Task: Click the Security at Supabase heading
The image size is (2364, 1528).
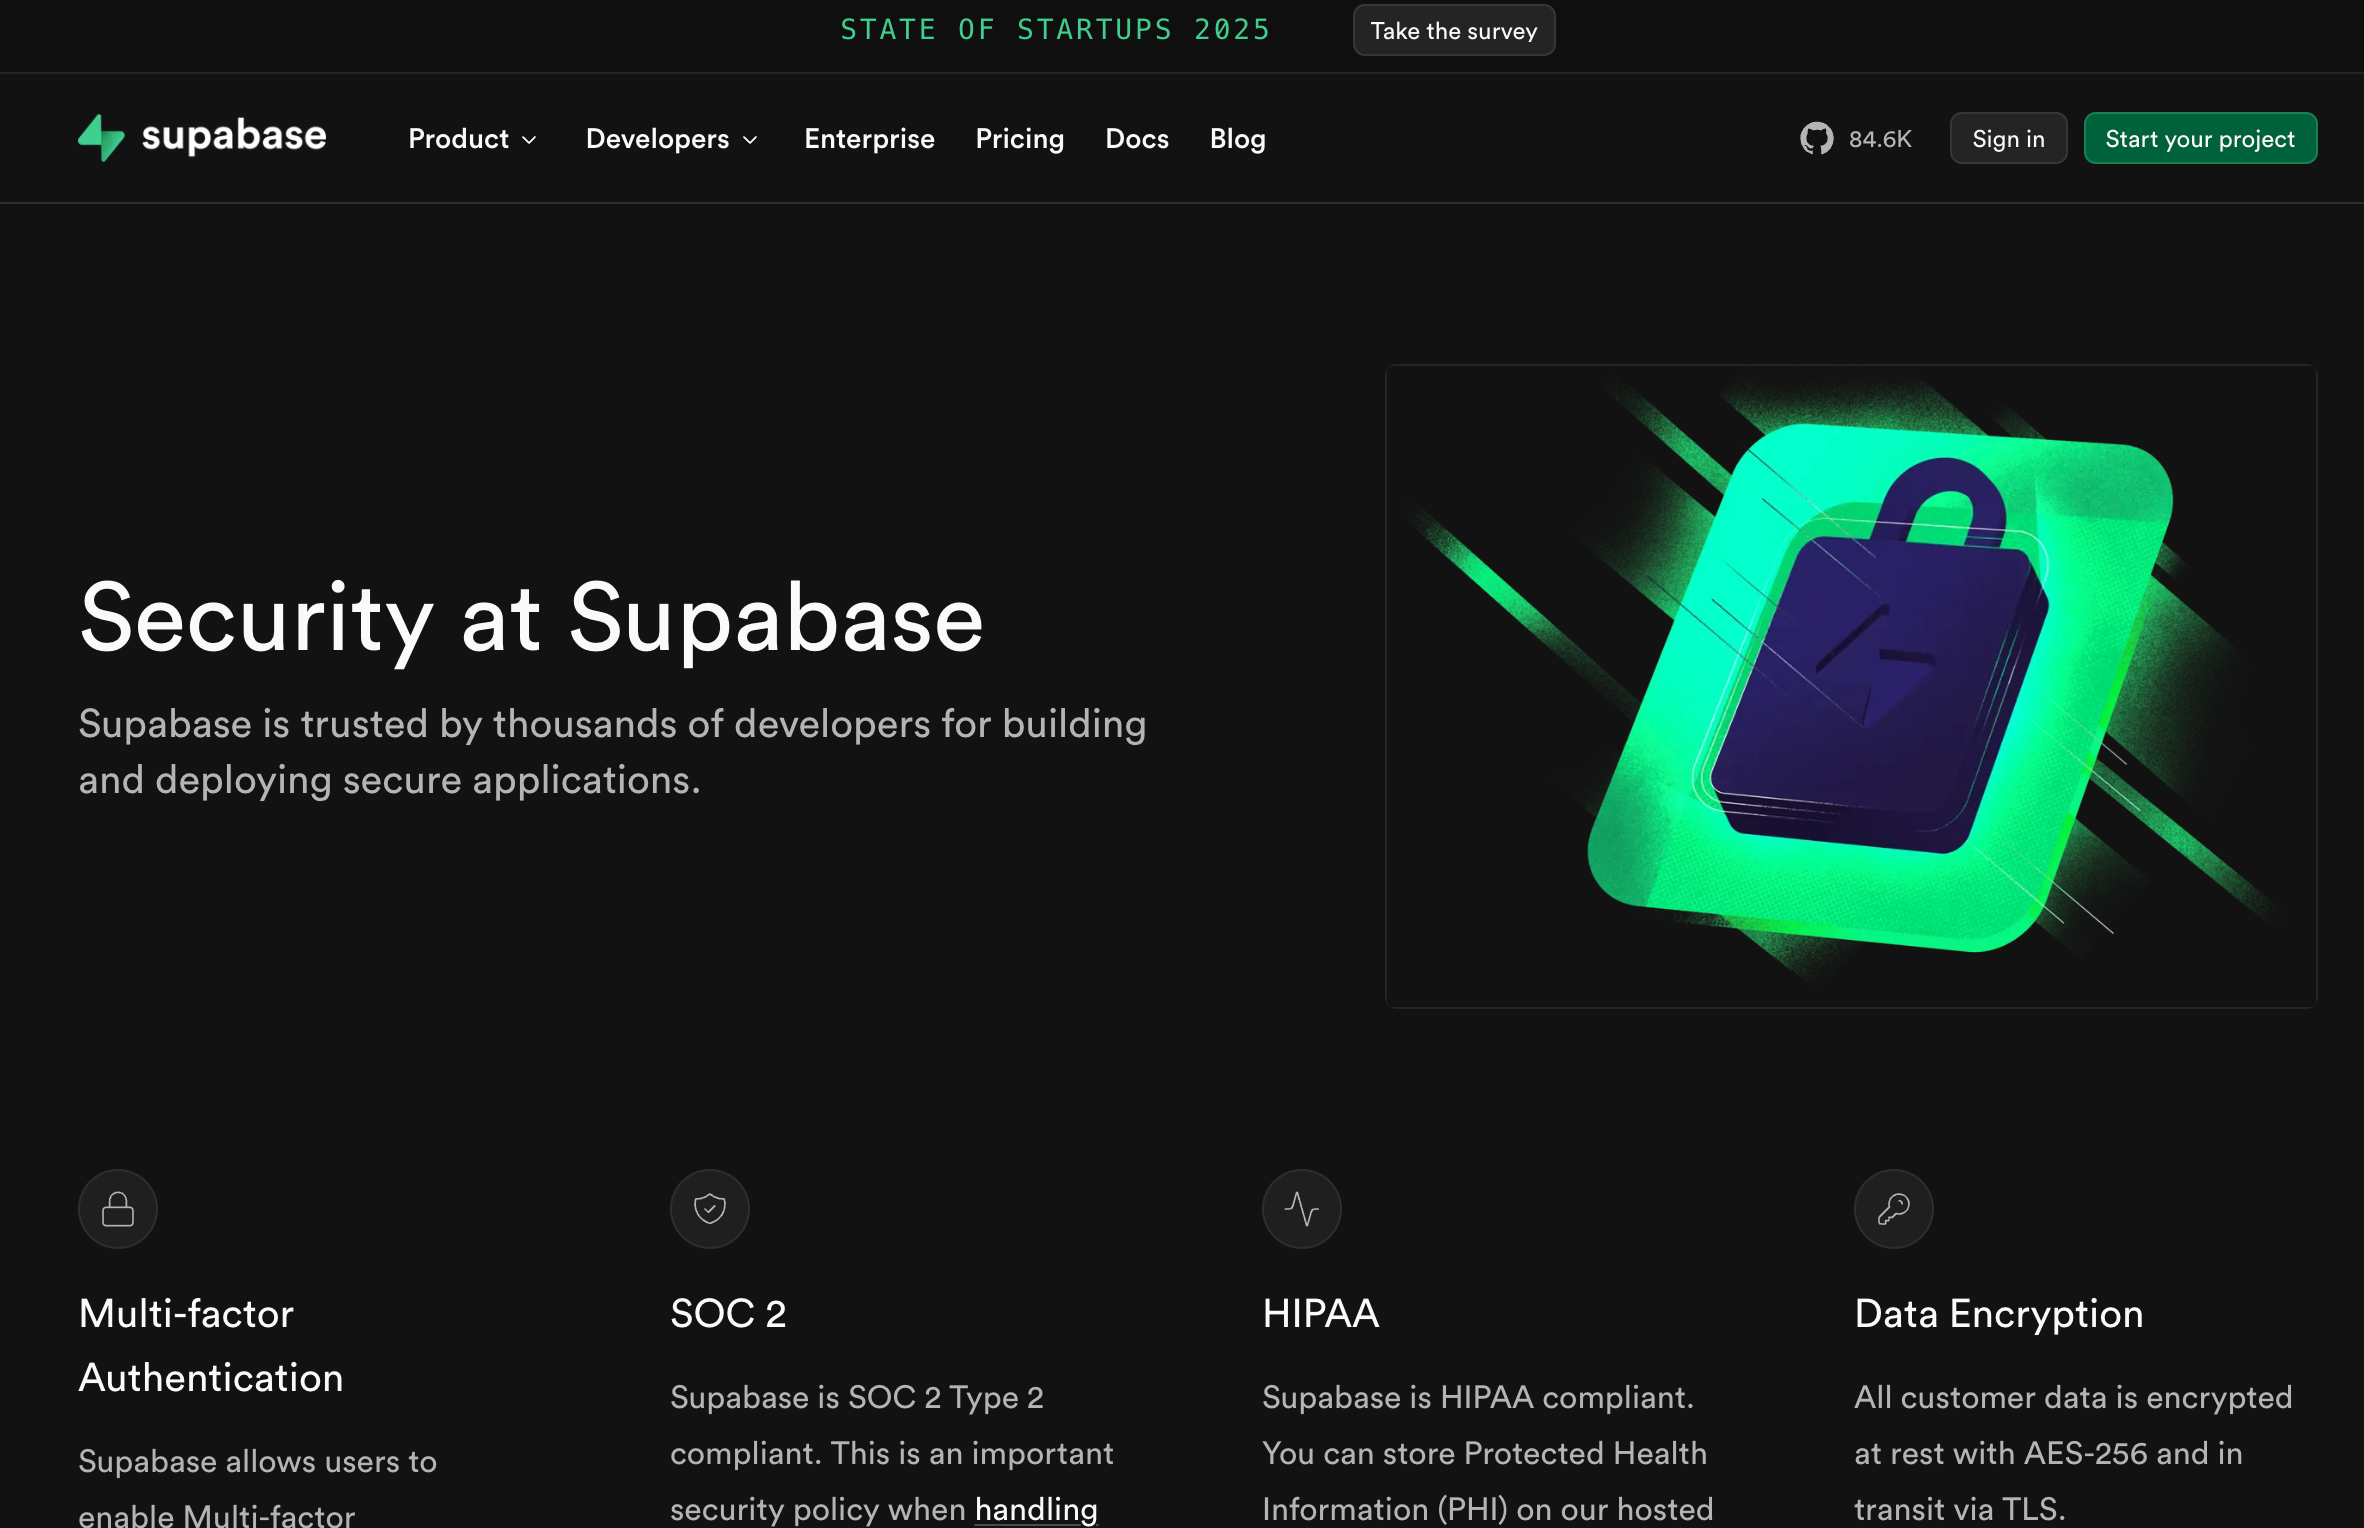Action: [x=532, y=620]
